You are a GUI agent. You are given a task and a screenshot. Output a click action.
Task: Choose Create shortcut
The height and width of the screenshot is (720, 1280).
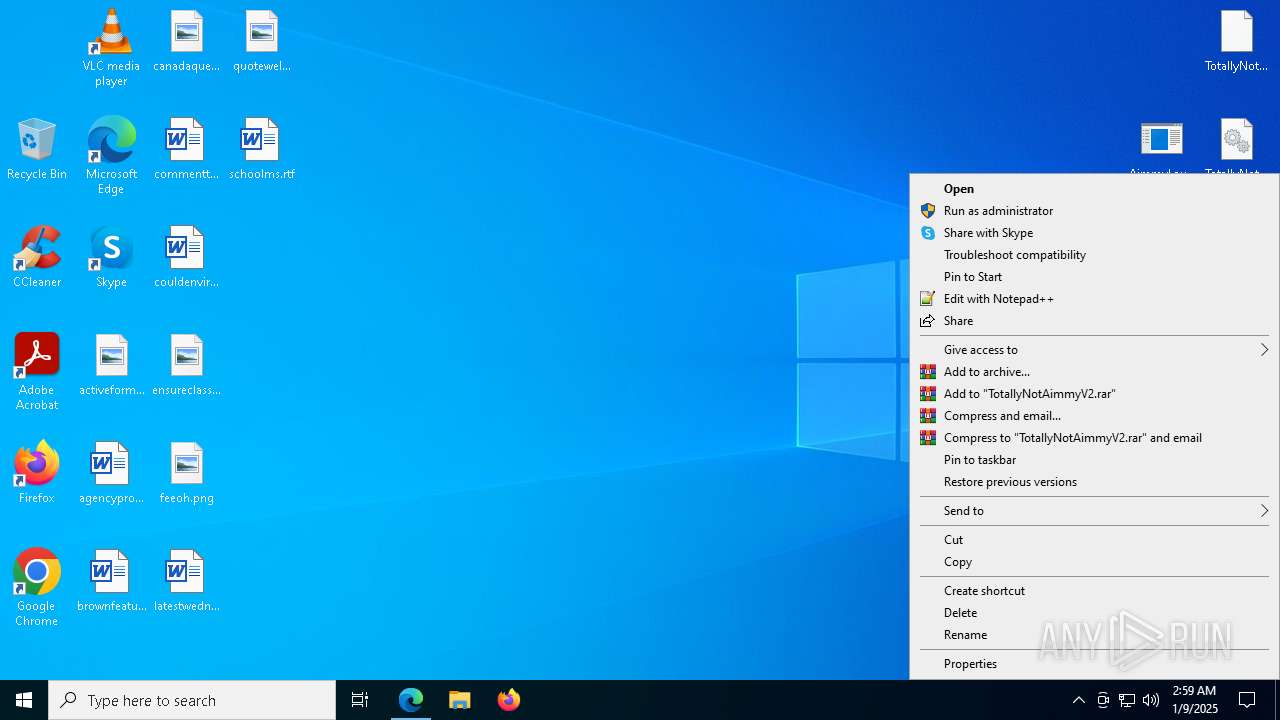tap(1094, 591)
